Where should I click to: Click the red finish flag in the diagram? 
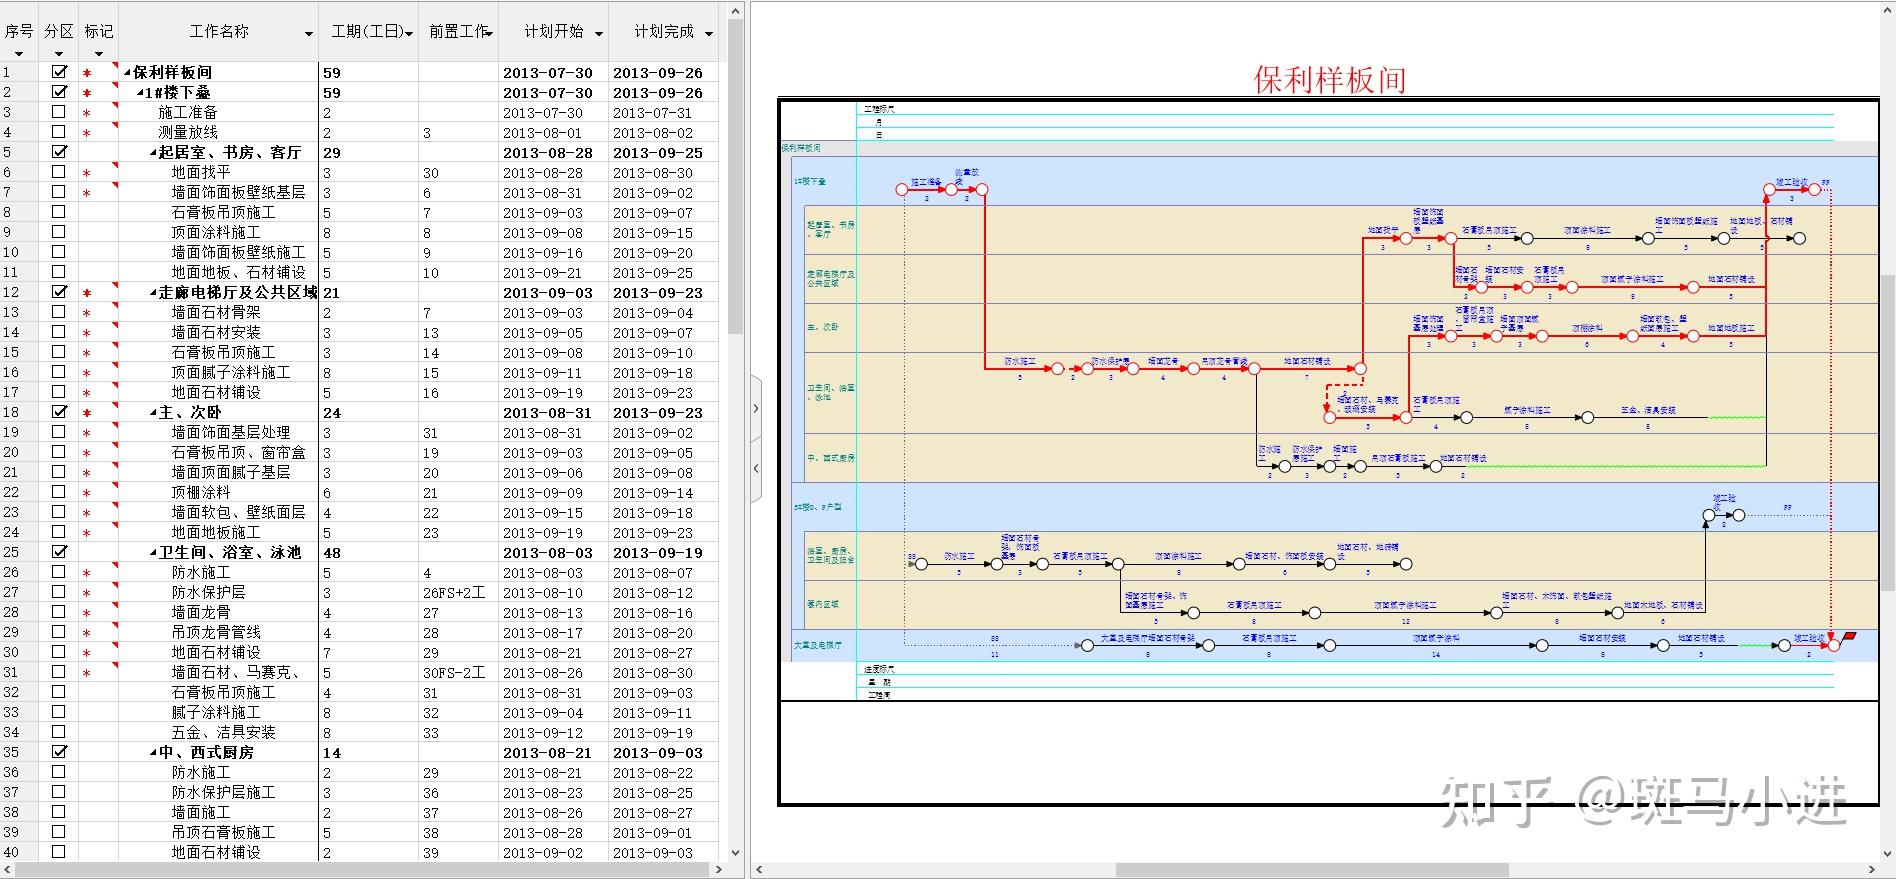[1849, 637]
